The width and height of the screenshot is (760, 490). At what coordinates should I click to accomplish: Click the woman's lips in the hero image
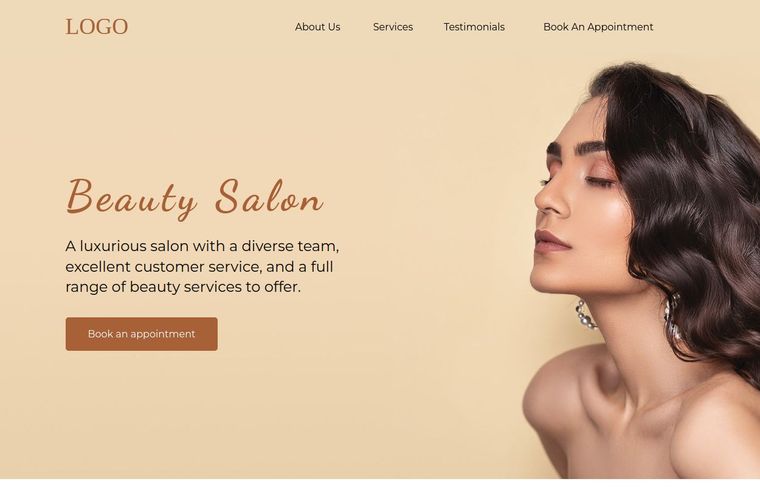coord(552,241)
